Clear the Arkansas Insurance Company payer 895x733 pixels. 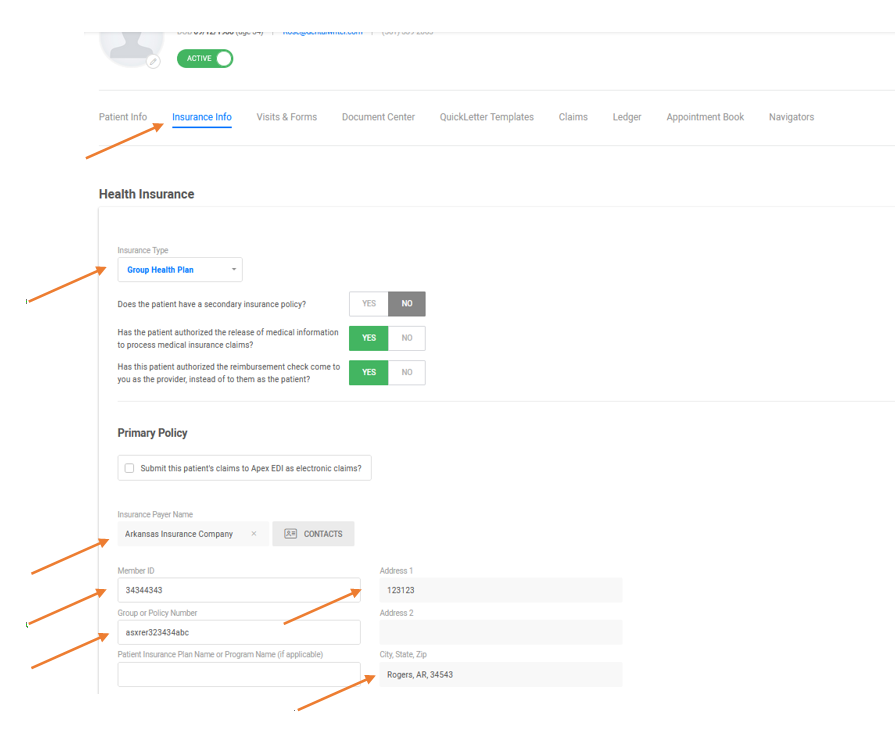click(x=254, y=534)
